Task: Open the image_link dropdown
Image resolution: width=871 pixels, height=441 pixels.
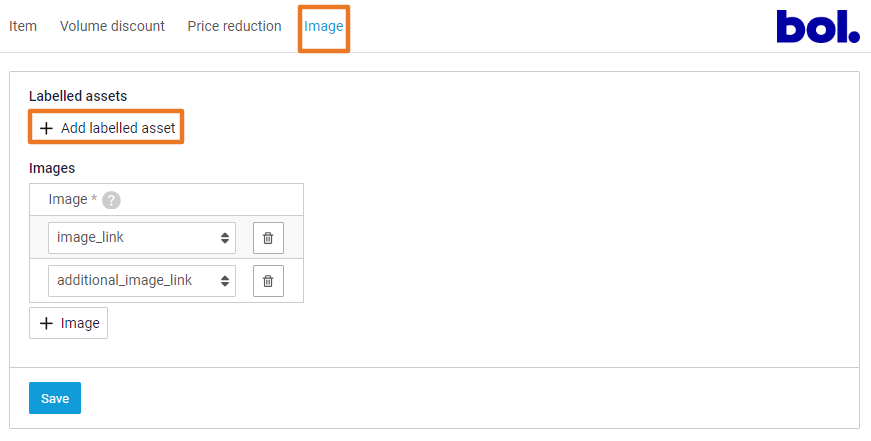Action: click(142, 238)
